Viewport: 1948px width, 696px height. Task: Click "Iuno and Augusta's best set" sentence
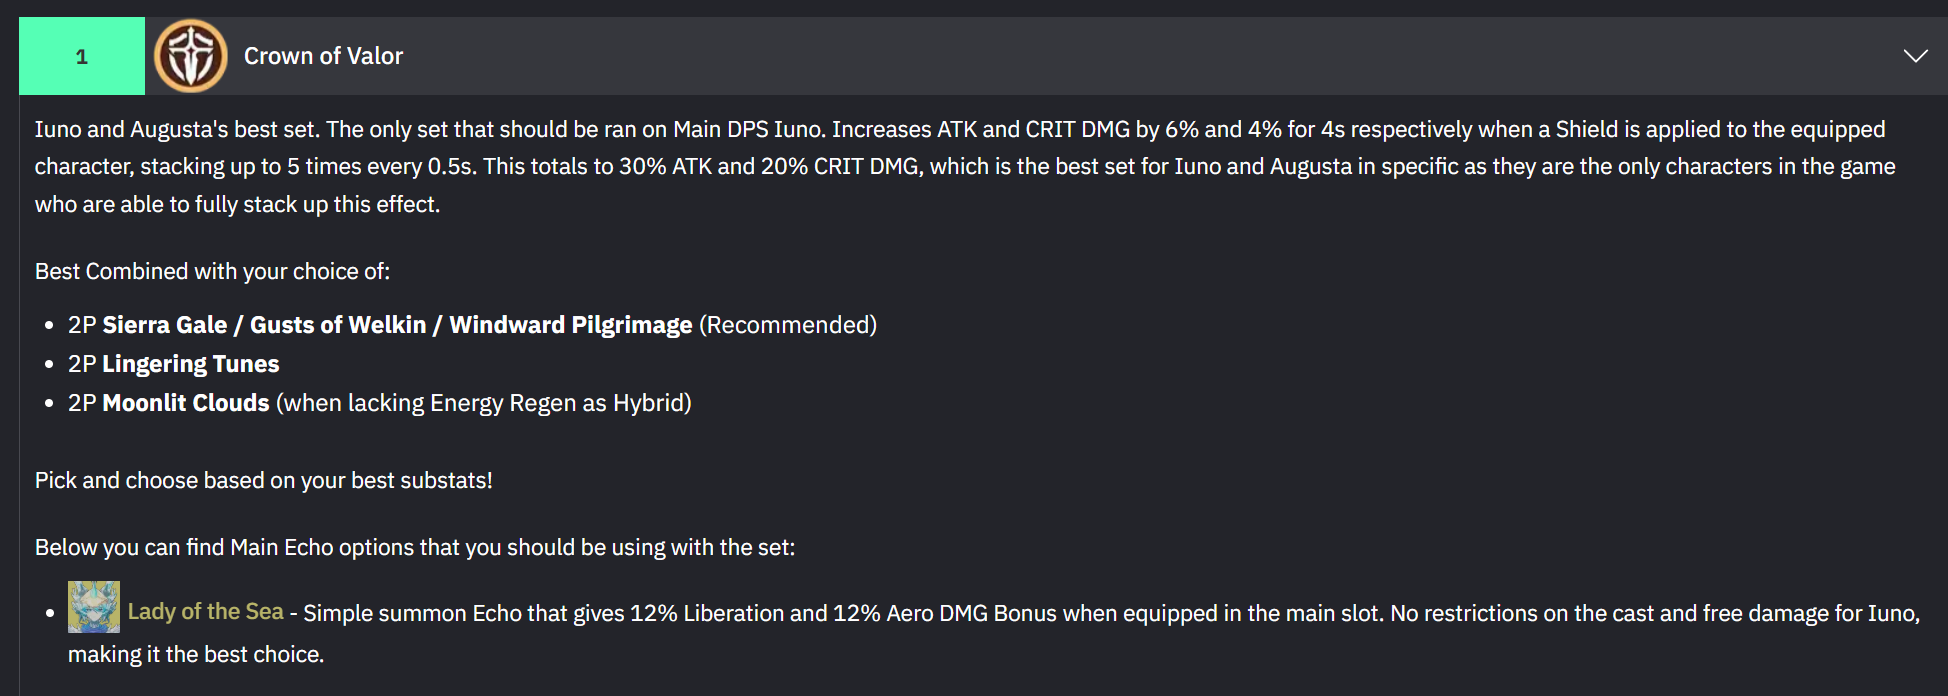pos(177,129)
